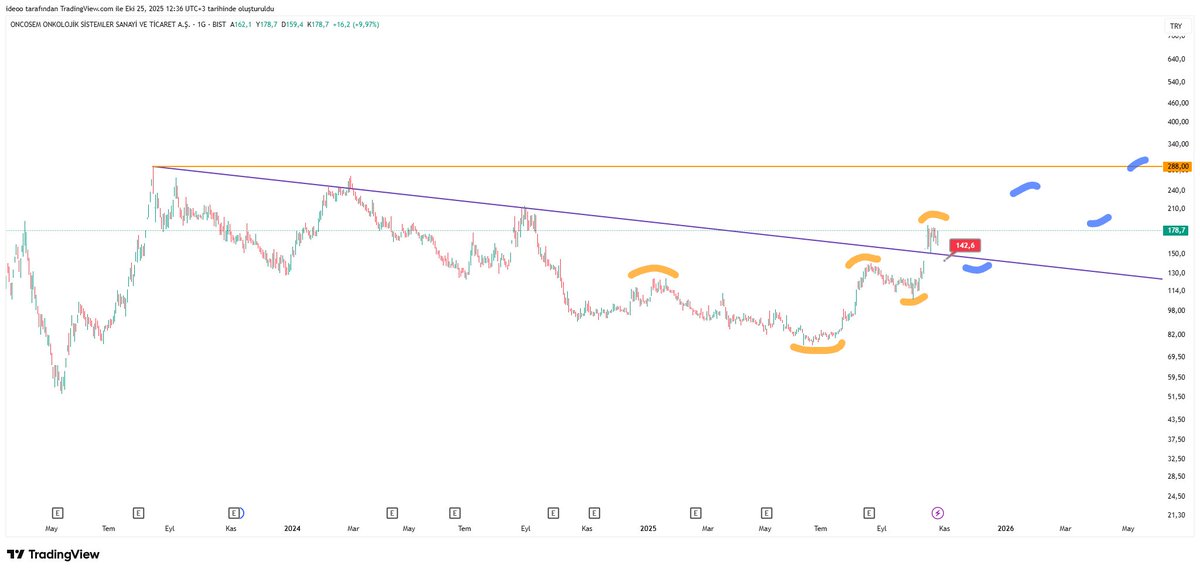Click the 43,50 price axis label
The width and height of the screenshot is (1200, 572).
(1176, 419)
